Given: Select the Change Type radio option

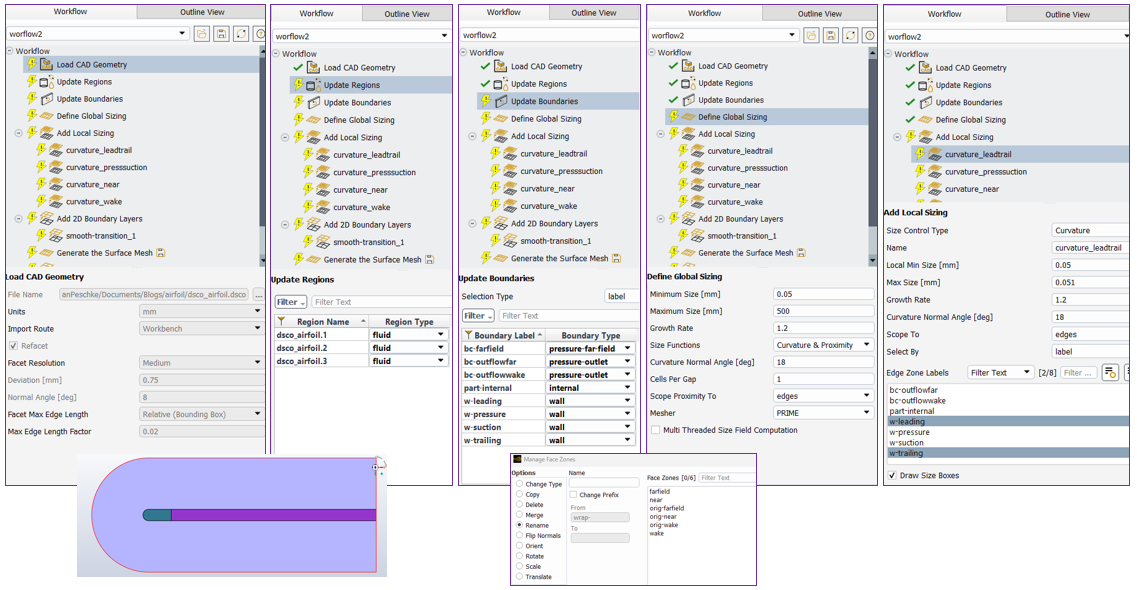Looking at the screenshot, I should 519,484.
